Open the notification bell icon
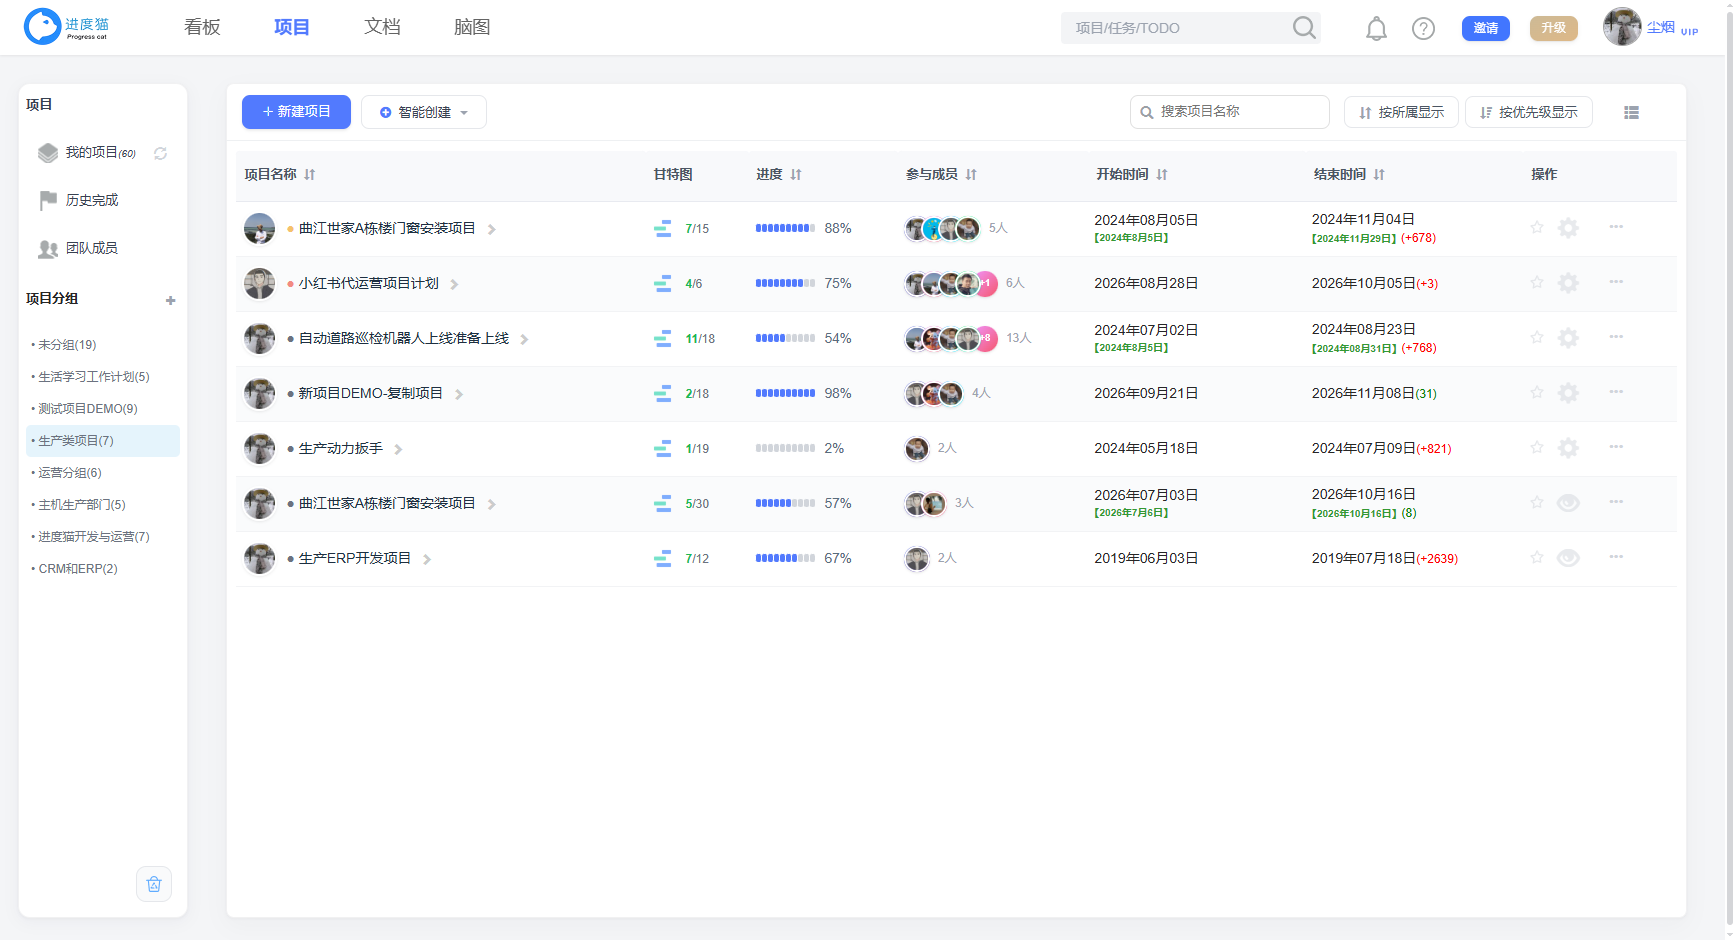1735x940 pixels. [x=1376, y=28]
